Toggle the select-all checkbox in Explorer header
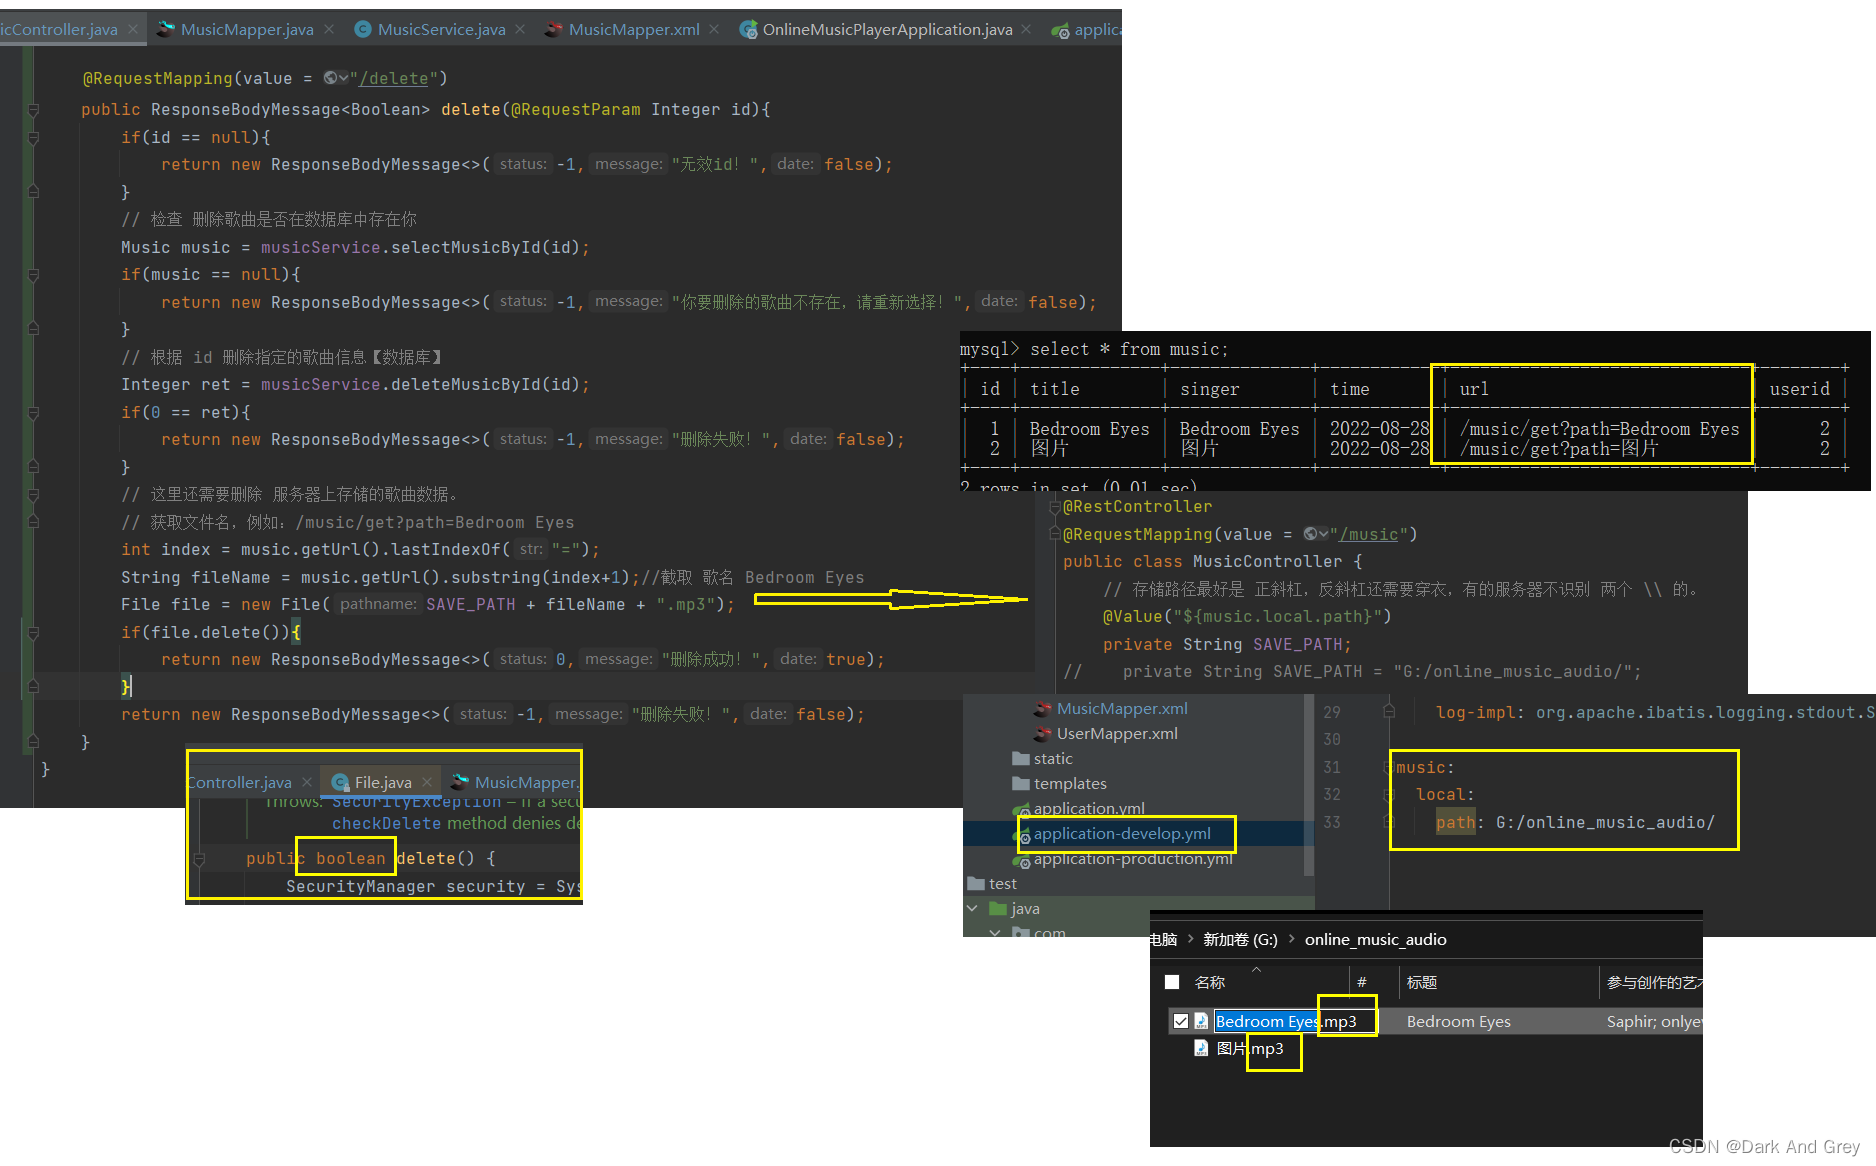Screen dimensions: 1876x1166 point(1172,982)
